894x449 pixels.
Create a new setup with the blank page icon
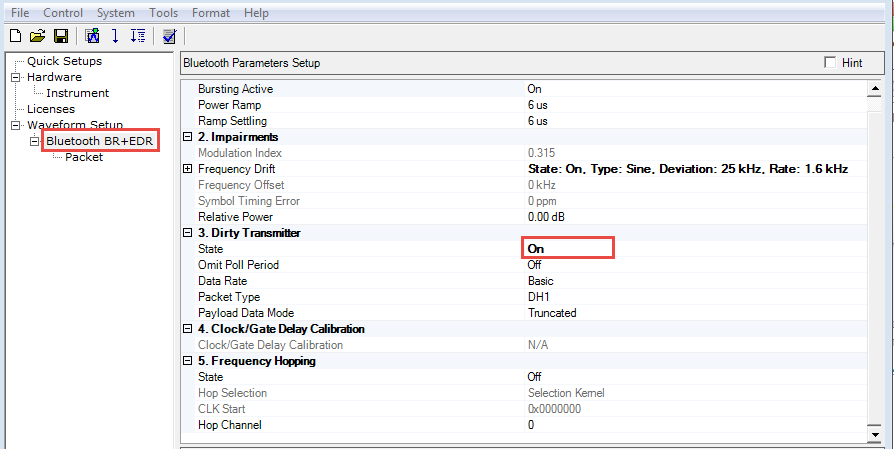(16, 36)
